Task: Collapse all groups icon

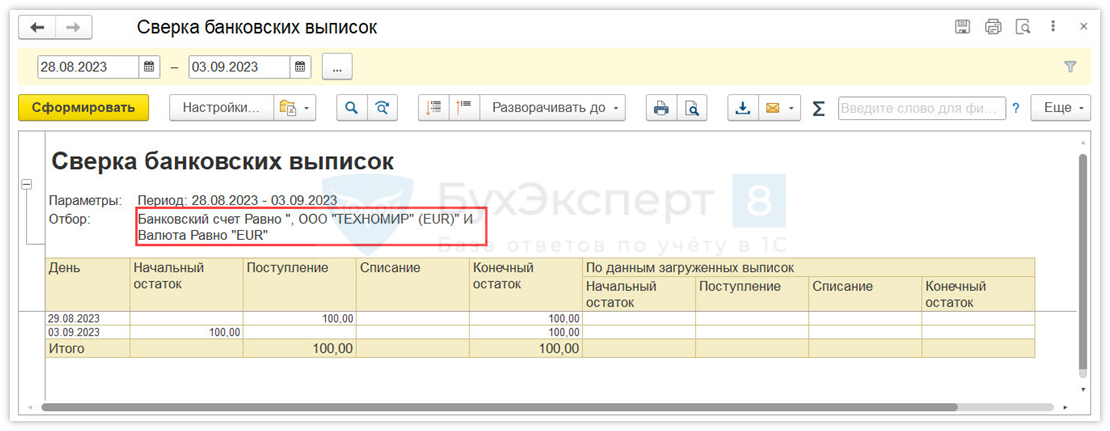Action: pos(434,108)
